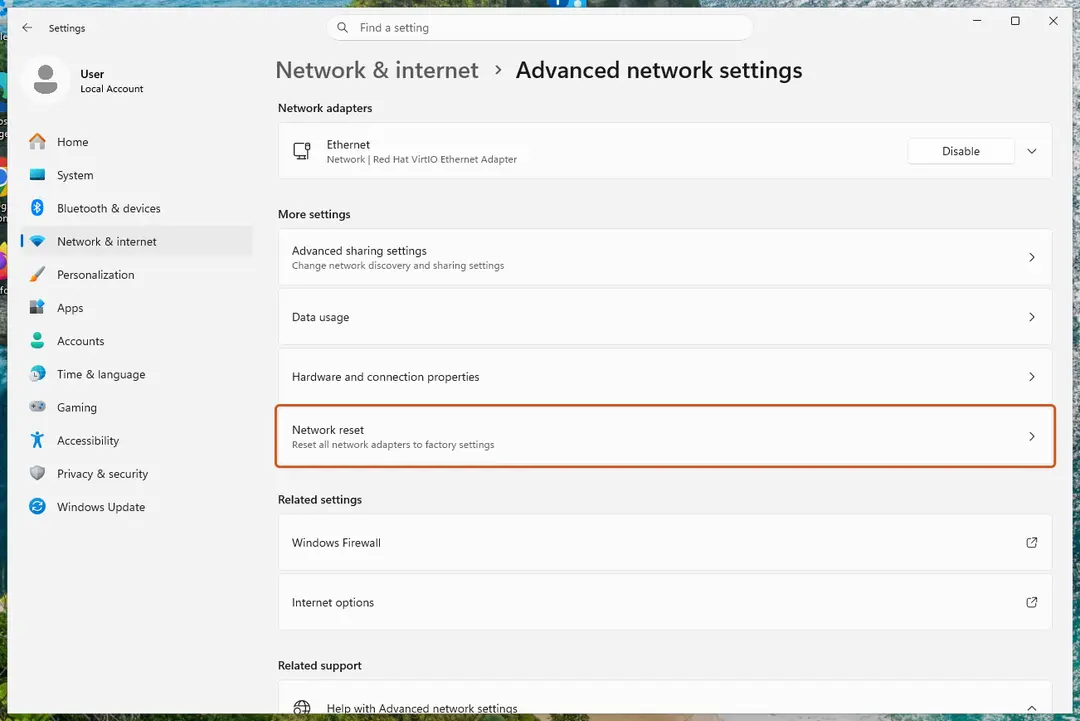Image resolution: width=1080 pixels, height=721 pixels.
Task: Click the Data usage label
Action: point(320,317)
